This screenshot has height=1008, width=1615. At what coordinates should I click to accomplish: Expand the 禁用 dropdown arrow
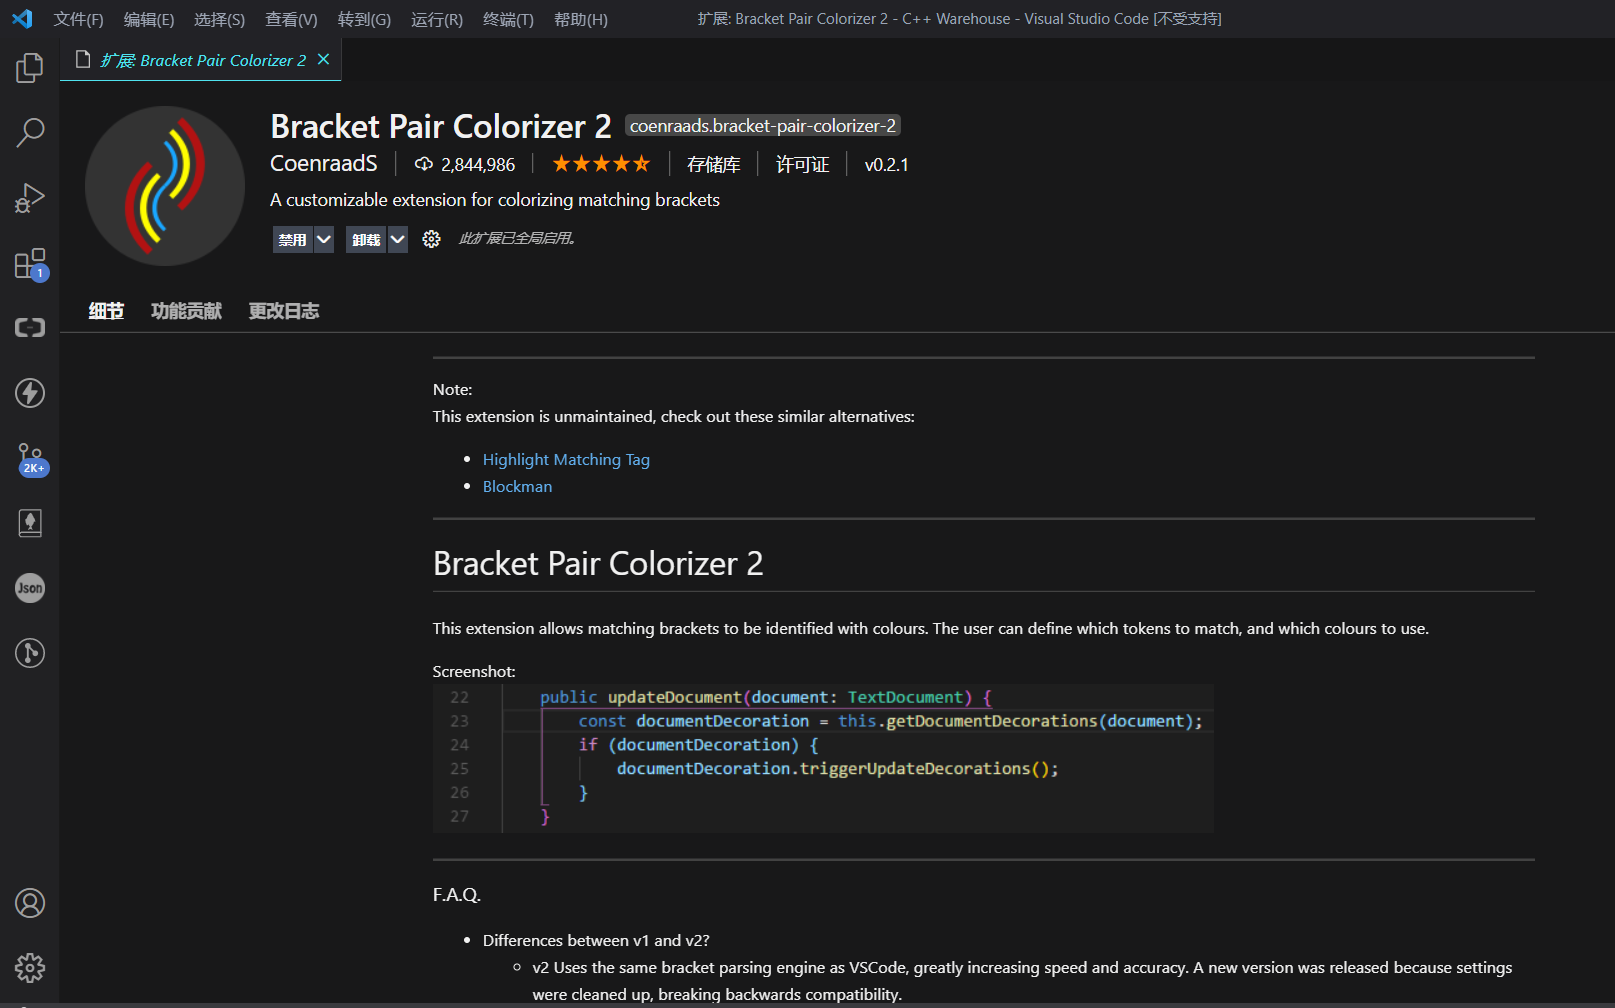click(323, 239)
